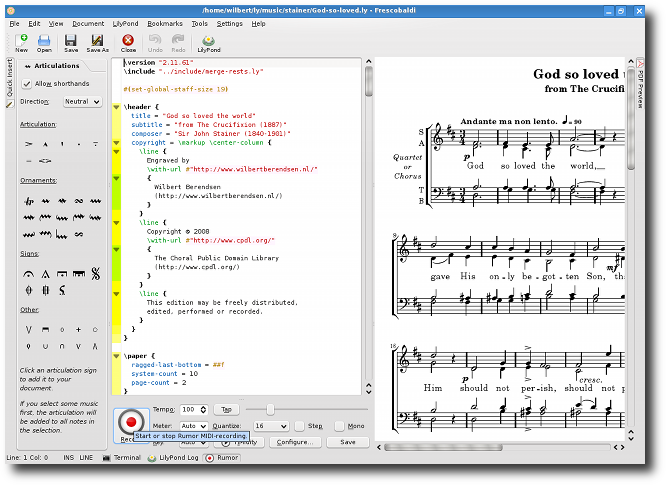The width and height of the screenshot is (666, 485).
Task: Open the Tools menu
Action: [200, 23]
